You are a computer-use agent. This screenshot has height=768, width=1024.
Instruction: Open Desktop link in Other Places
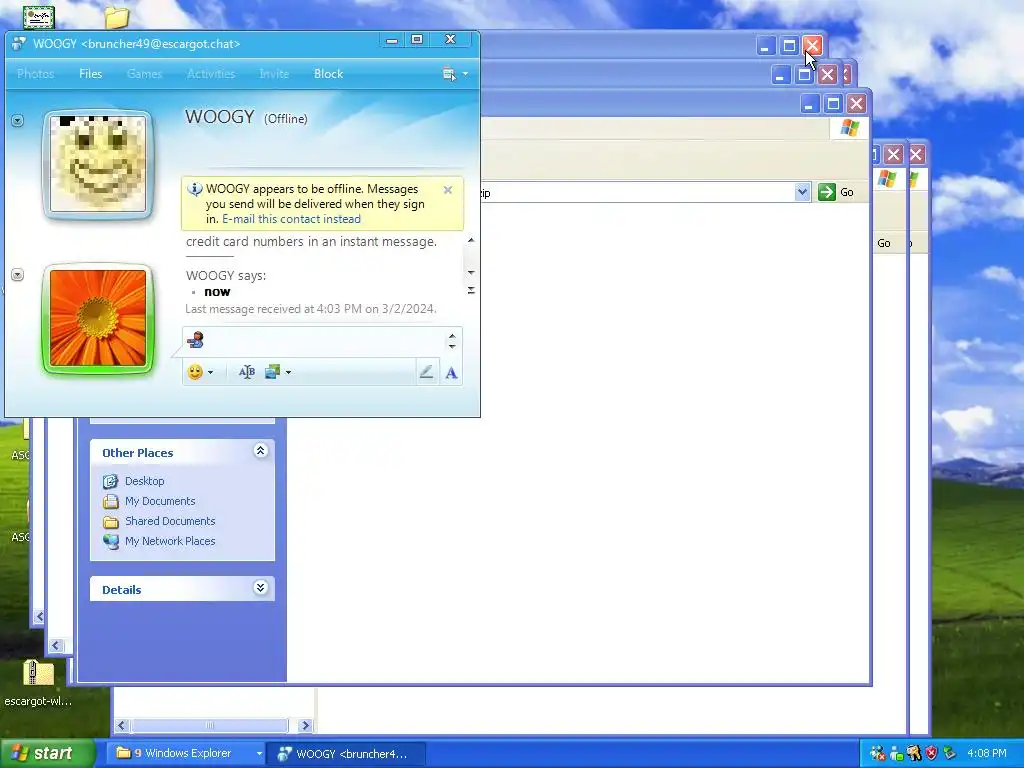click(144, 481)
